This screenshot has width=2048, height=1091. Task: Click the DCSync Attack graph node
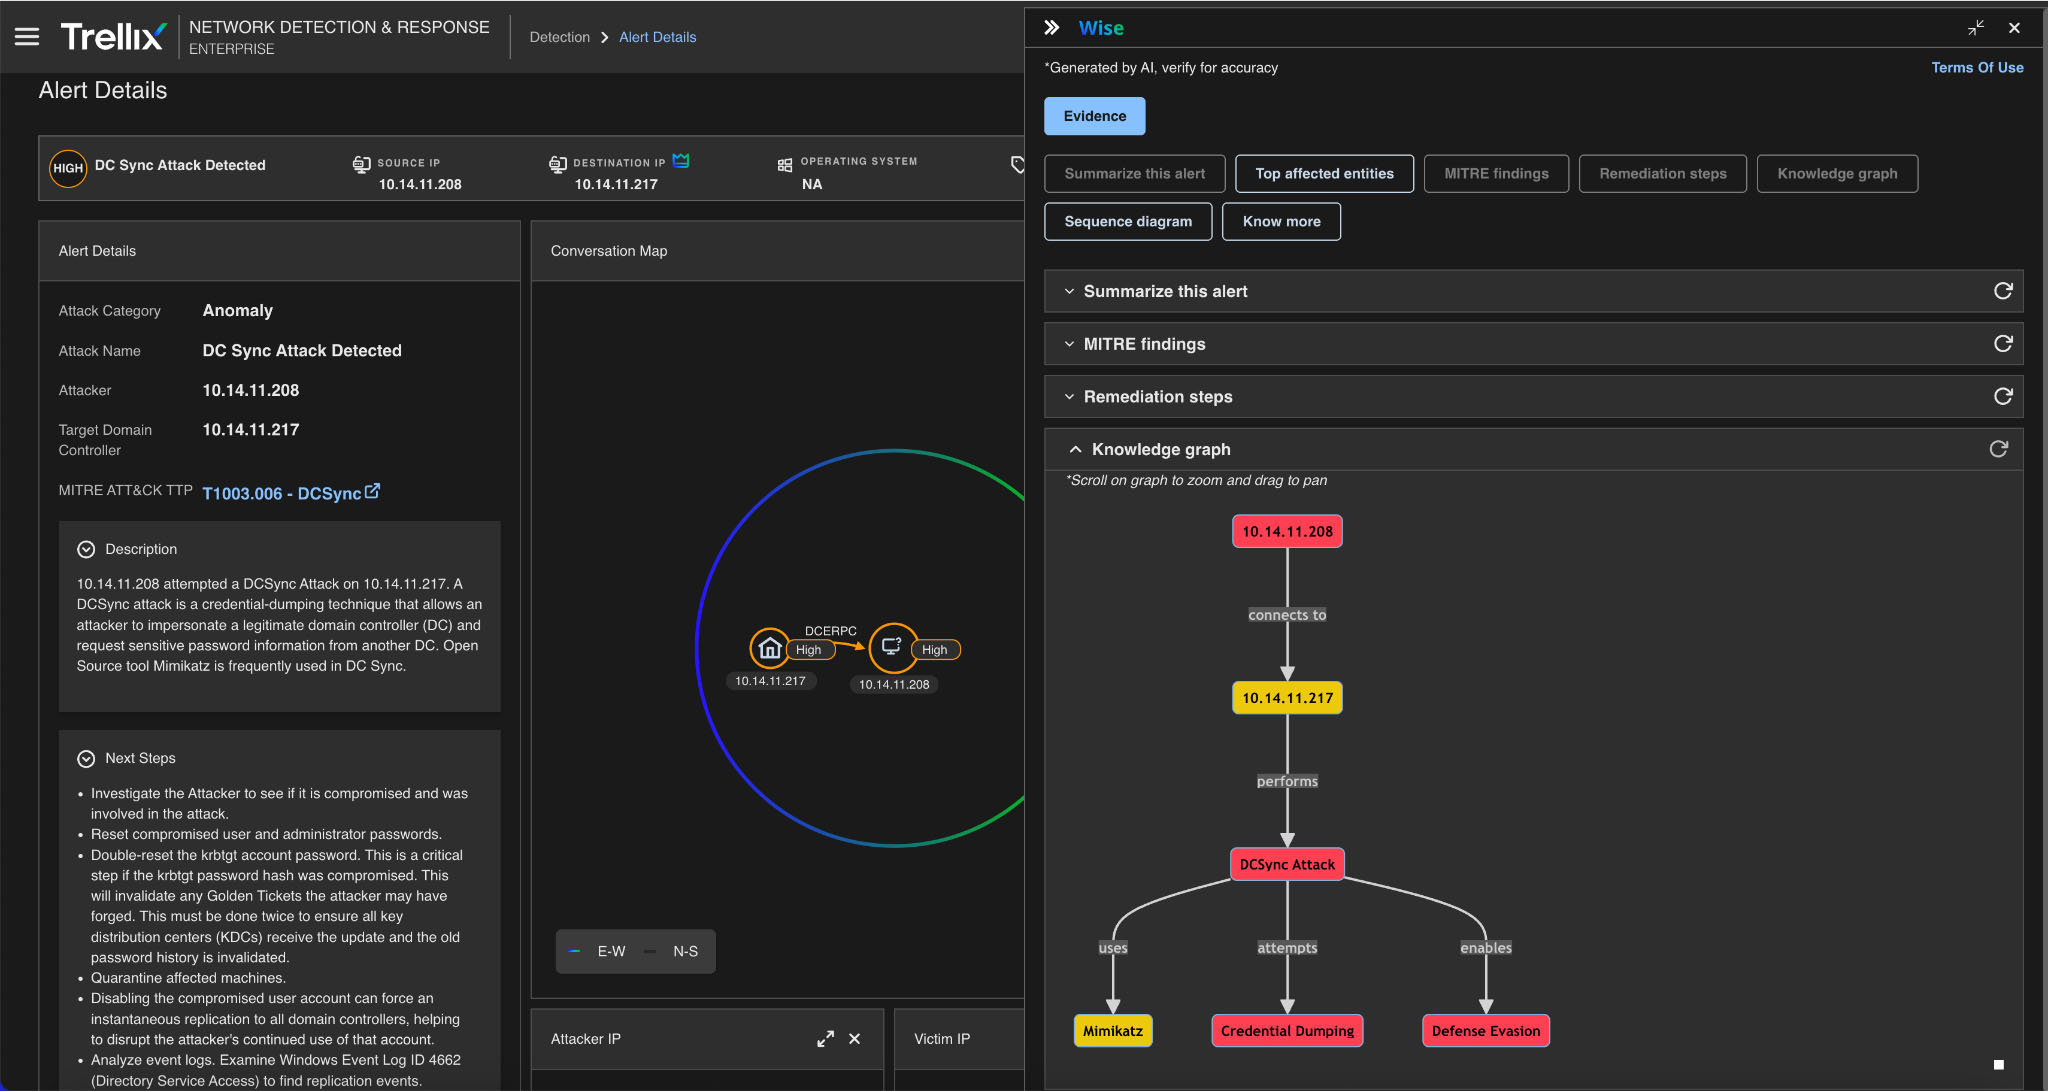(x=1286, y=864)
